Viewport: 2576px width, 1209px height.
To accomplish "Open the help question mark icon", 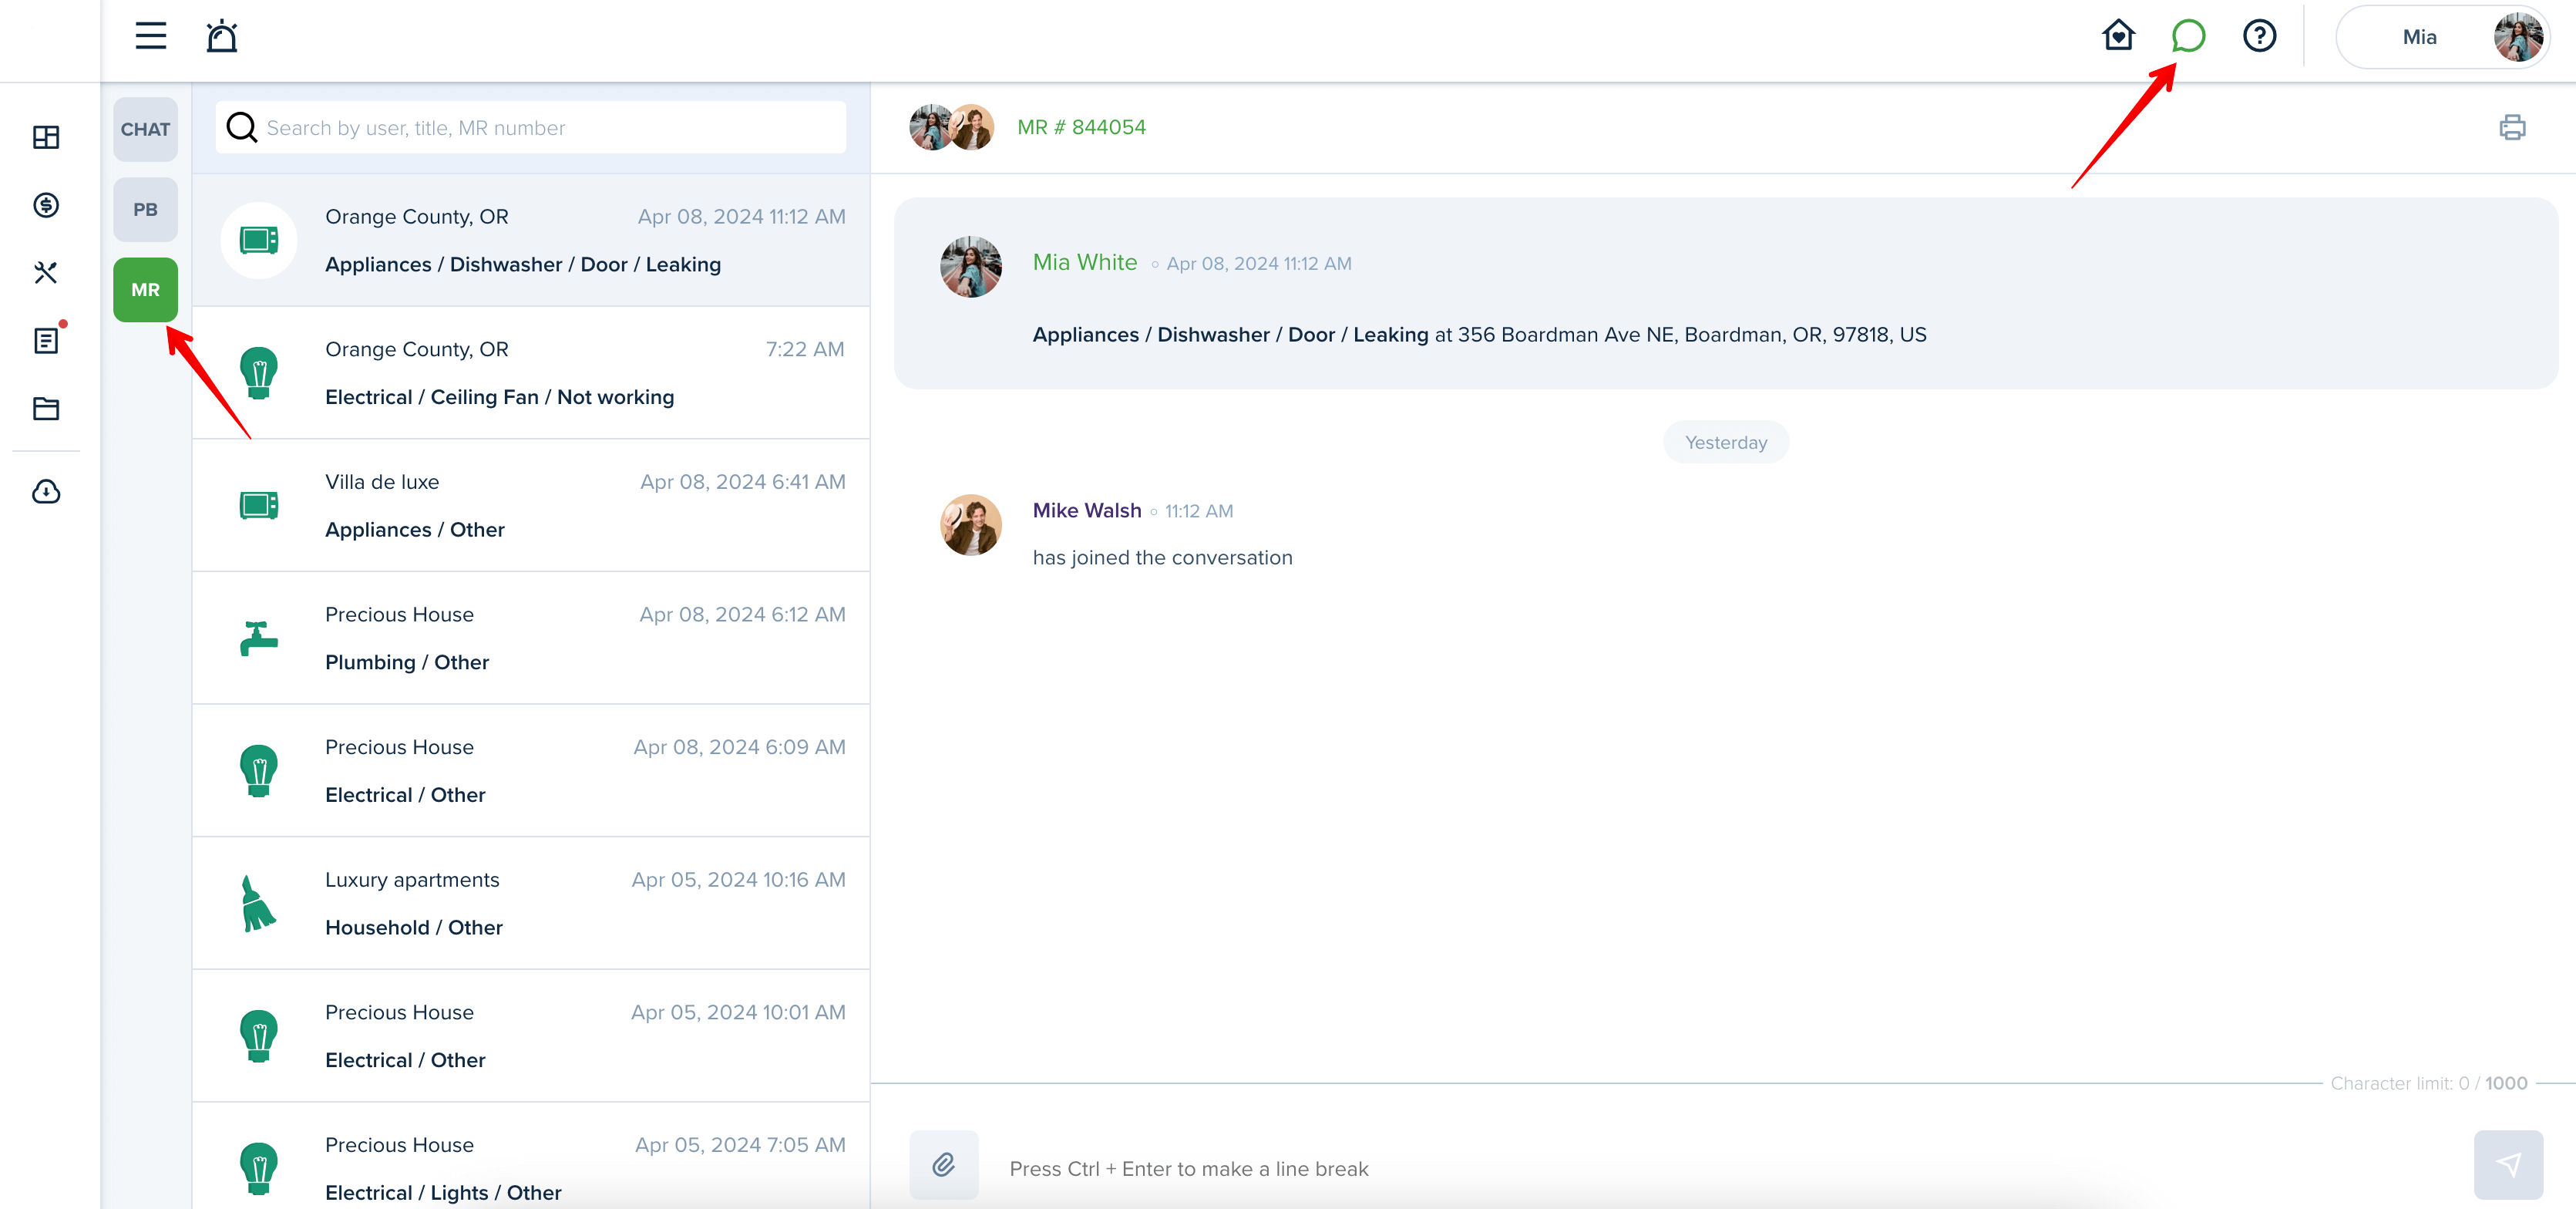I will pos(2259,36).
